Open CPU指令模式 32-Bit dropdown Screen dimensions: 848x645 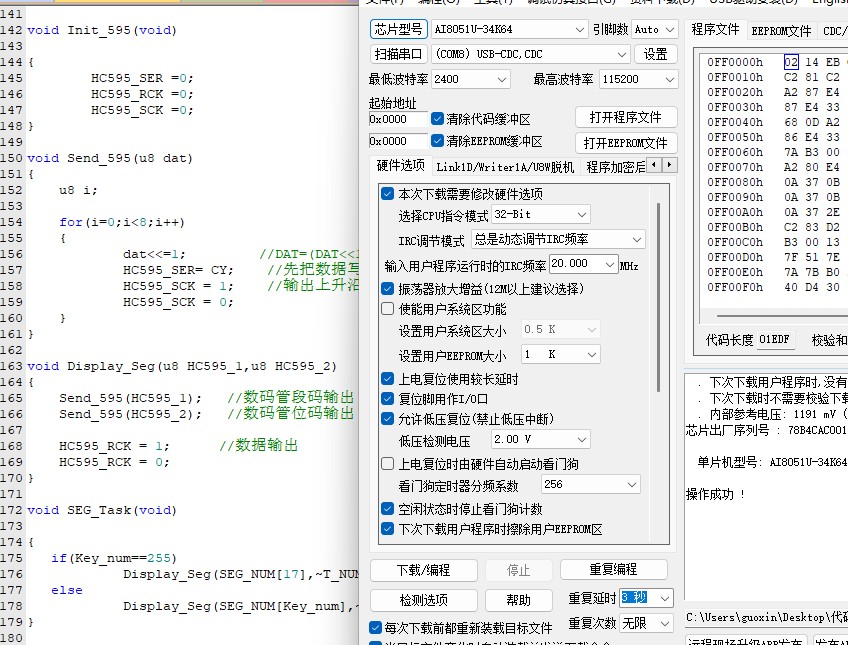click(x=540, y=215)
